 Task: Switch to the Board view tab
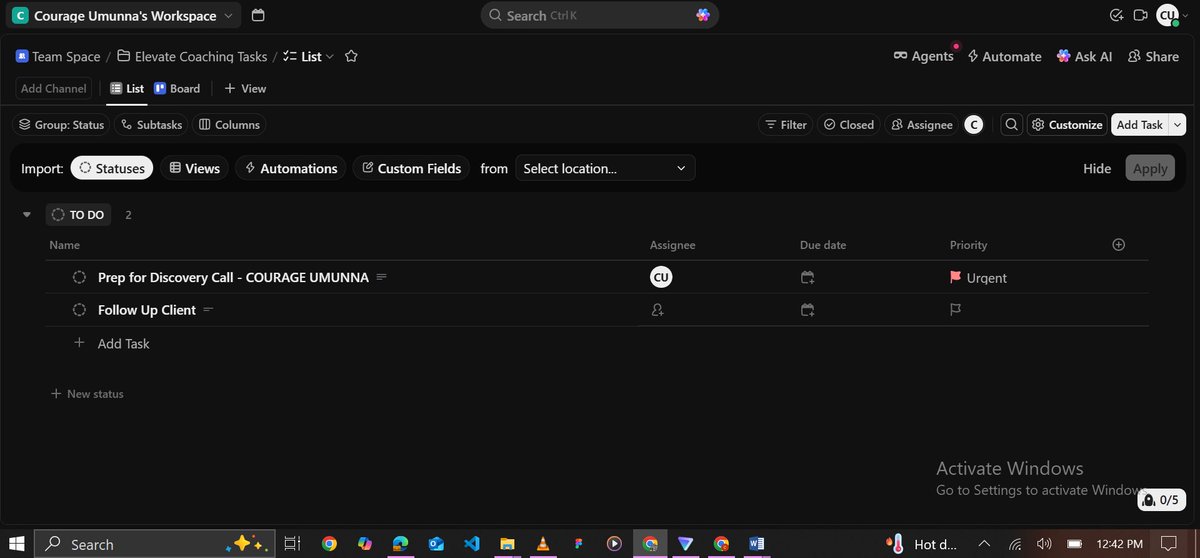(177, 88)
